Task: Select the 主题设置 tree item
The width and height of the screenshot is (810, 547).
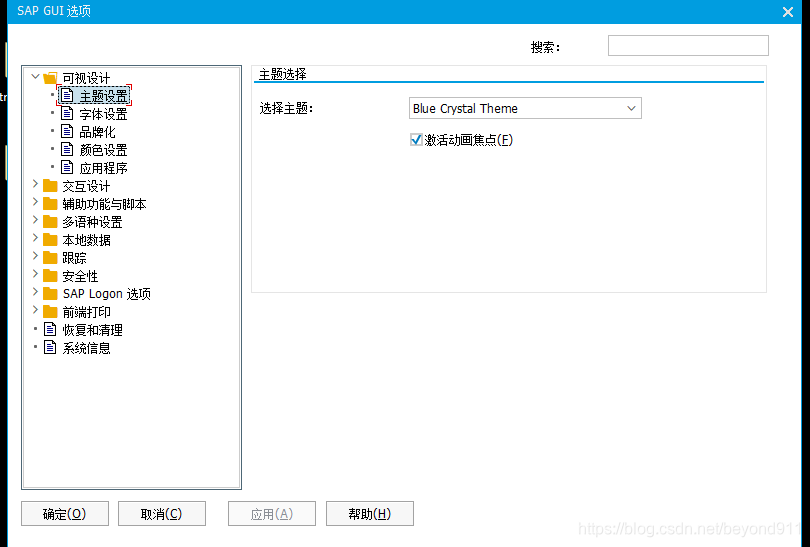Action: (x=103, y=96)
